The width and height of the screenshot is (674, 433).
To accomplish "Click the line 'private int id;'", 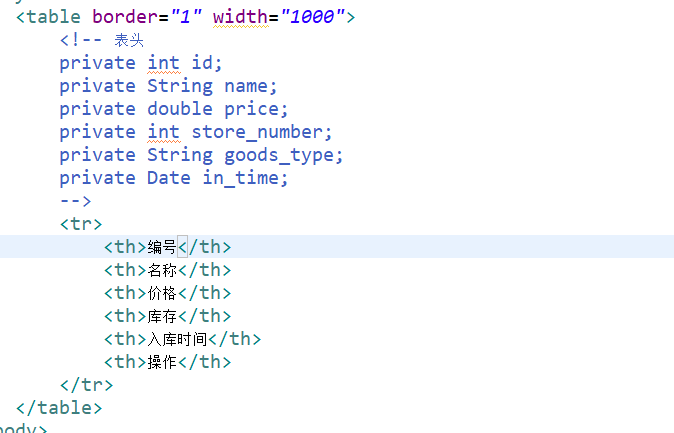I will (141, 63).
